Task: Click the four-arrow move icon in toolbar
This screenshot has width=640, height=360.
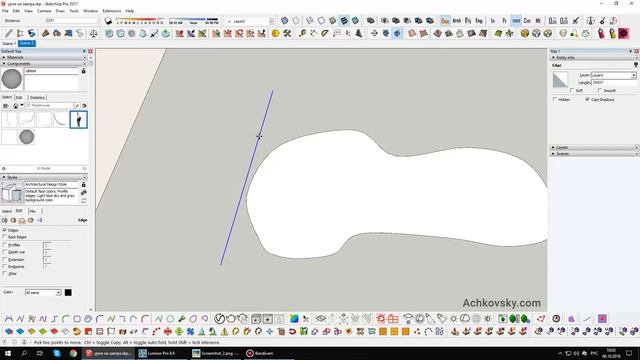Action: (374, 33)
